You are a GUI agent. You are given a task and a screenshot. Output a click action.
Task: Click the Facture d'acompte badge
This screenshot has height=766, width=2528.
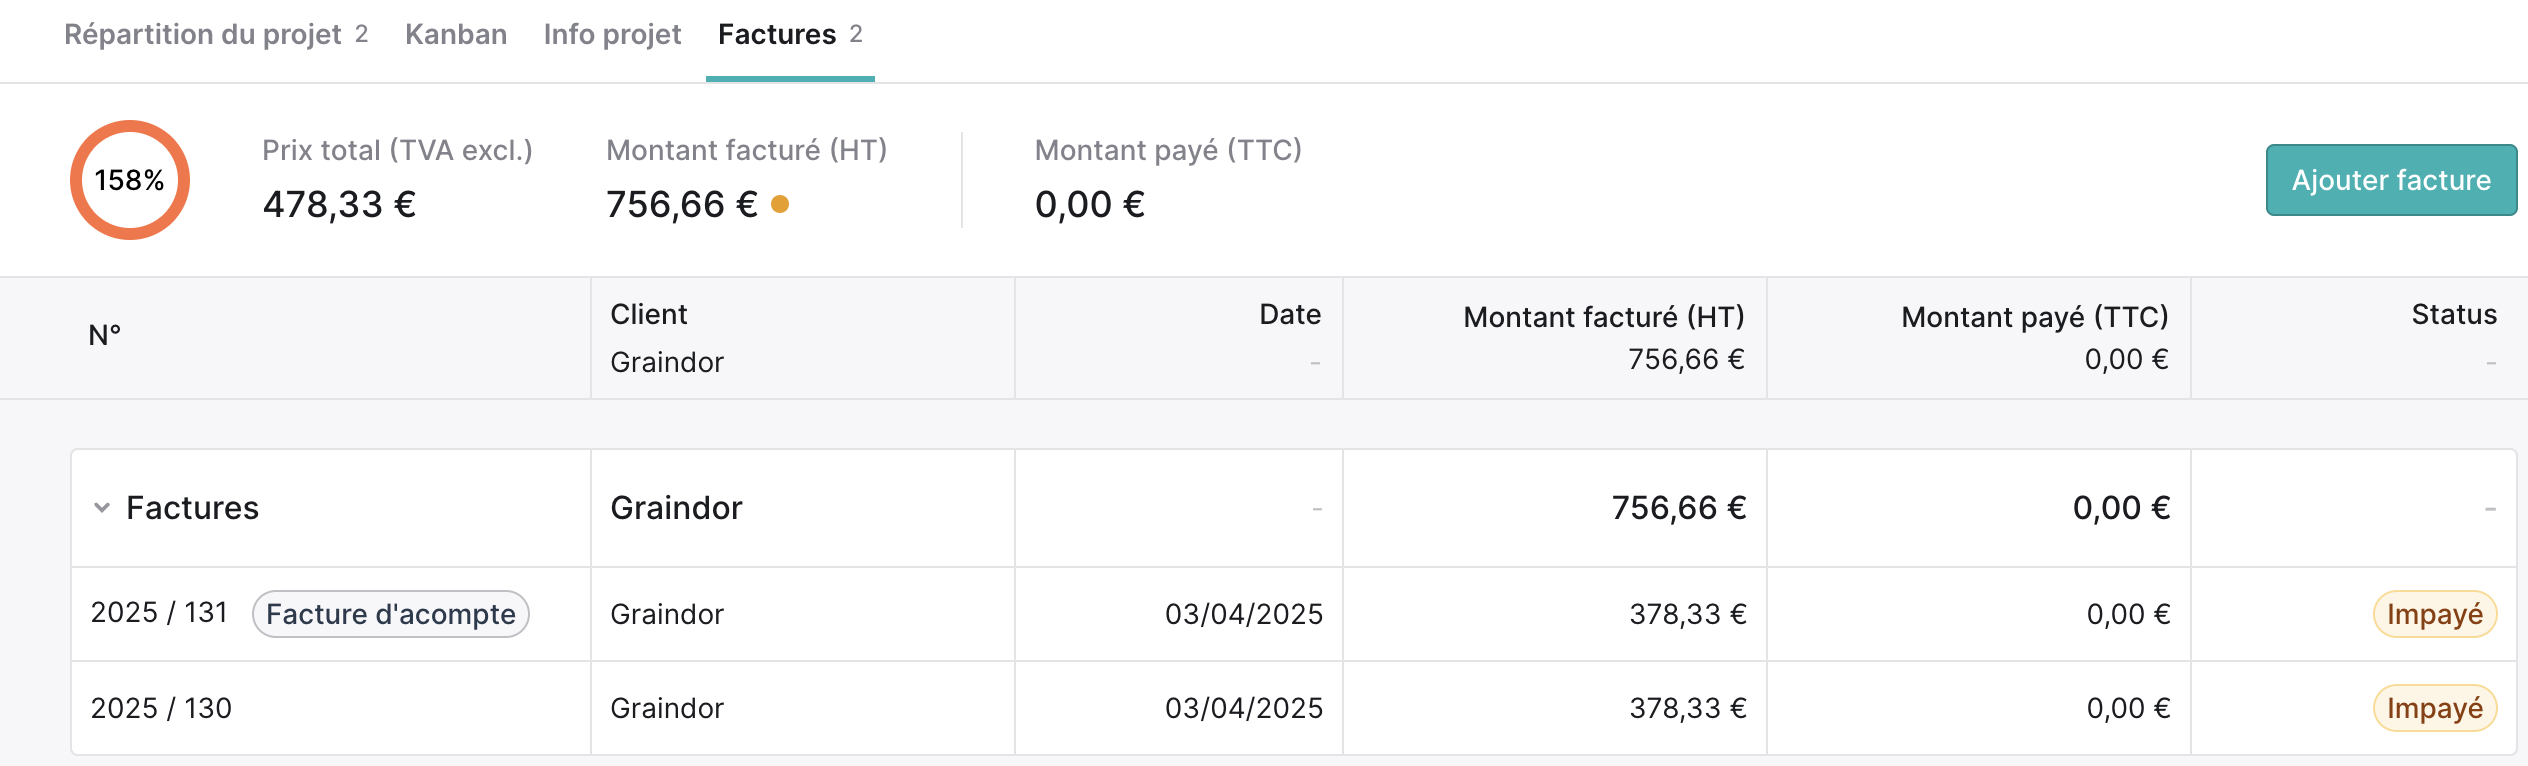coord(390,614)
